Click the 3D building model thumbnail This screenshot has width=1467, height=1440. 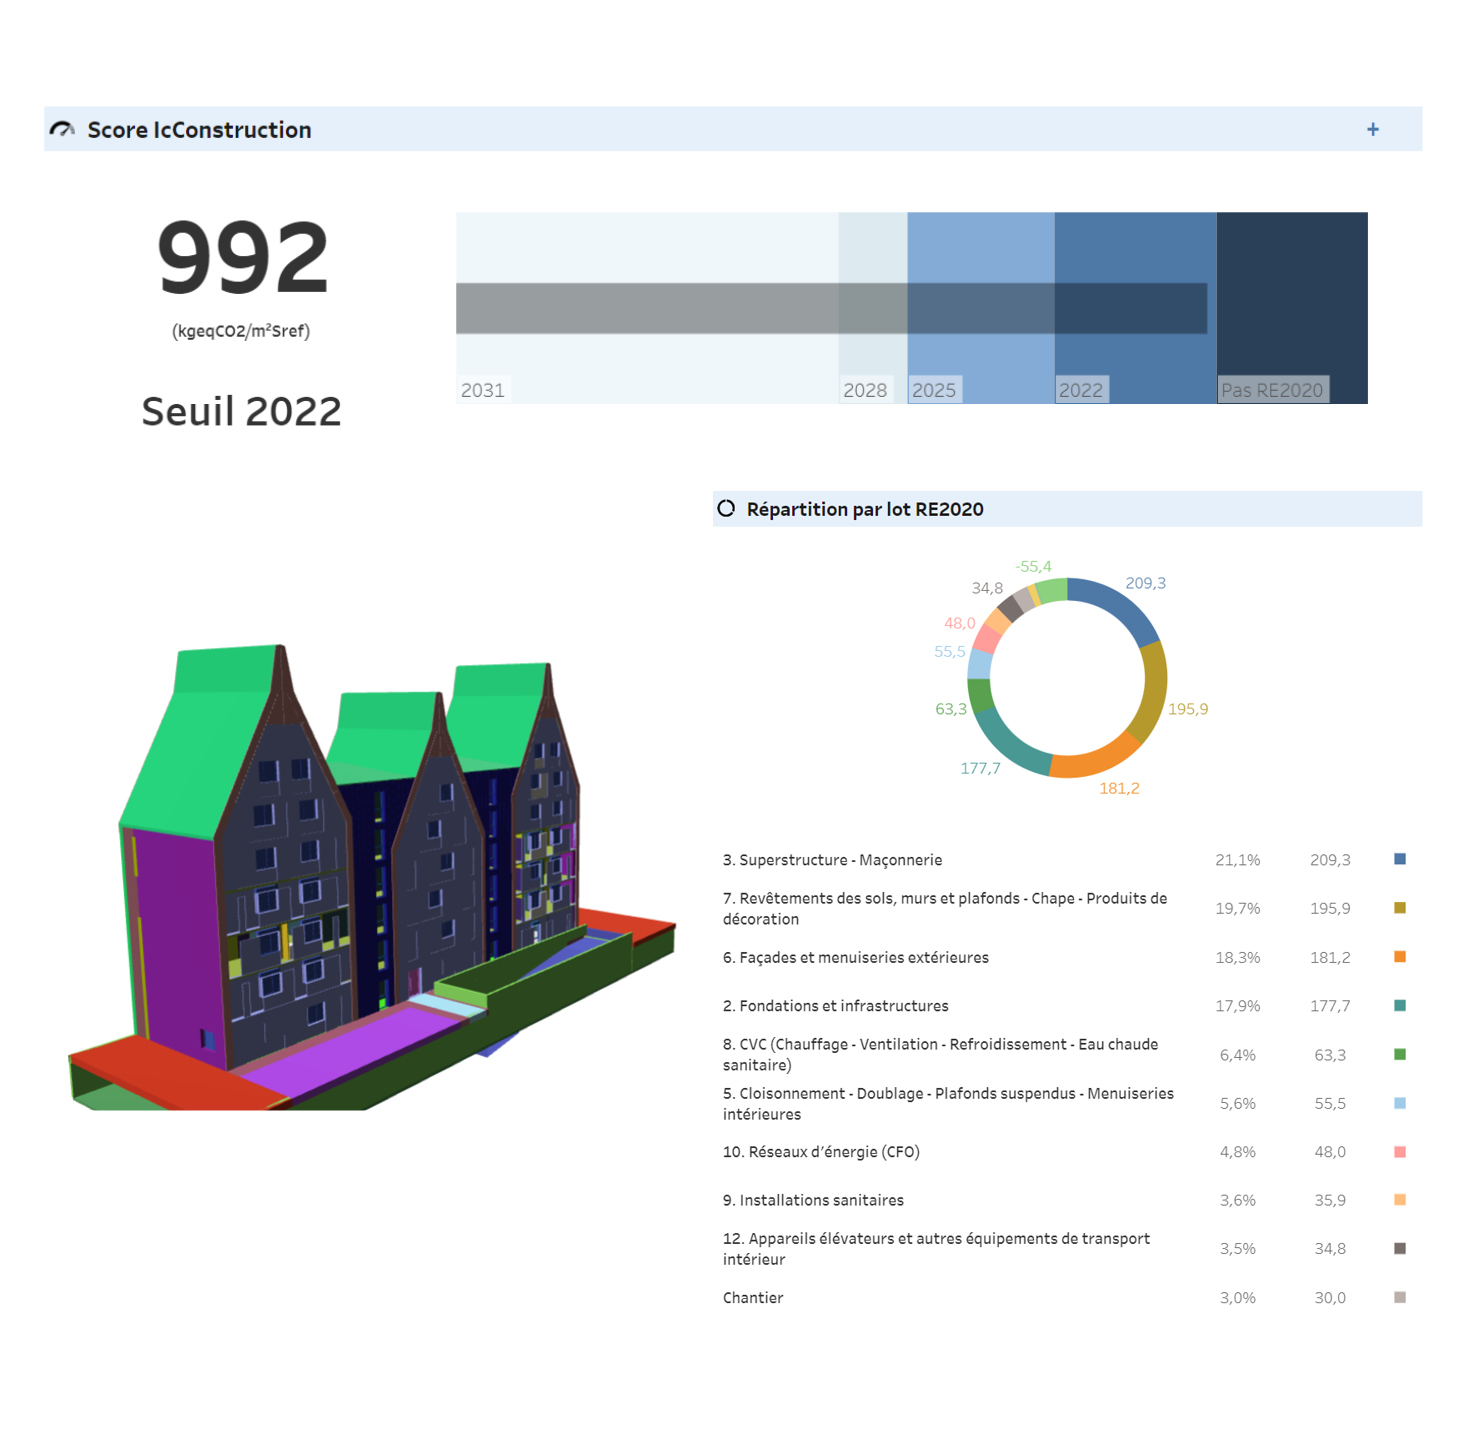coord(370,880)
